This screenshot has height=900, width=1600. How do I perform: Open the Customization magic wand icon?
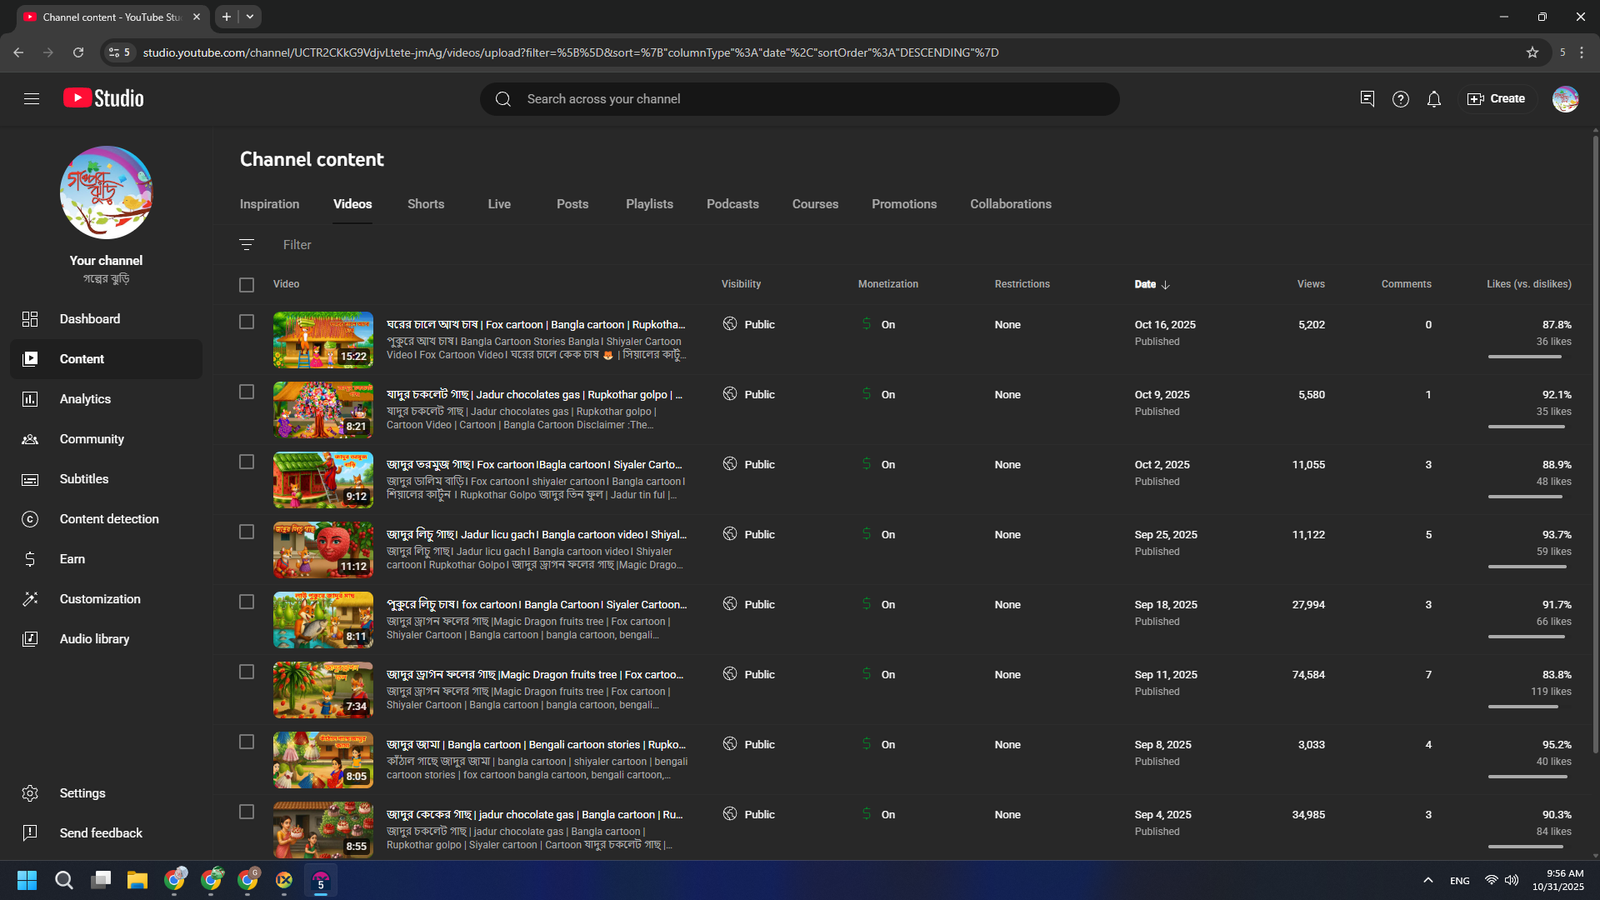30,599
